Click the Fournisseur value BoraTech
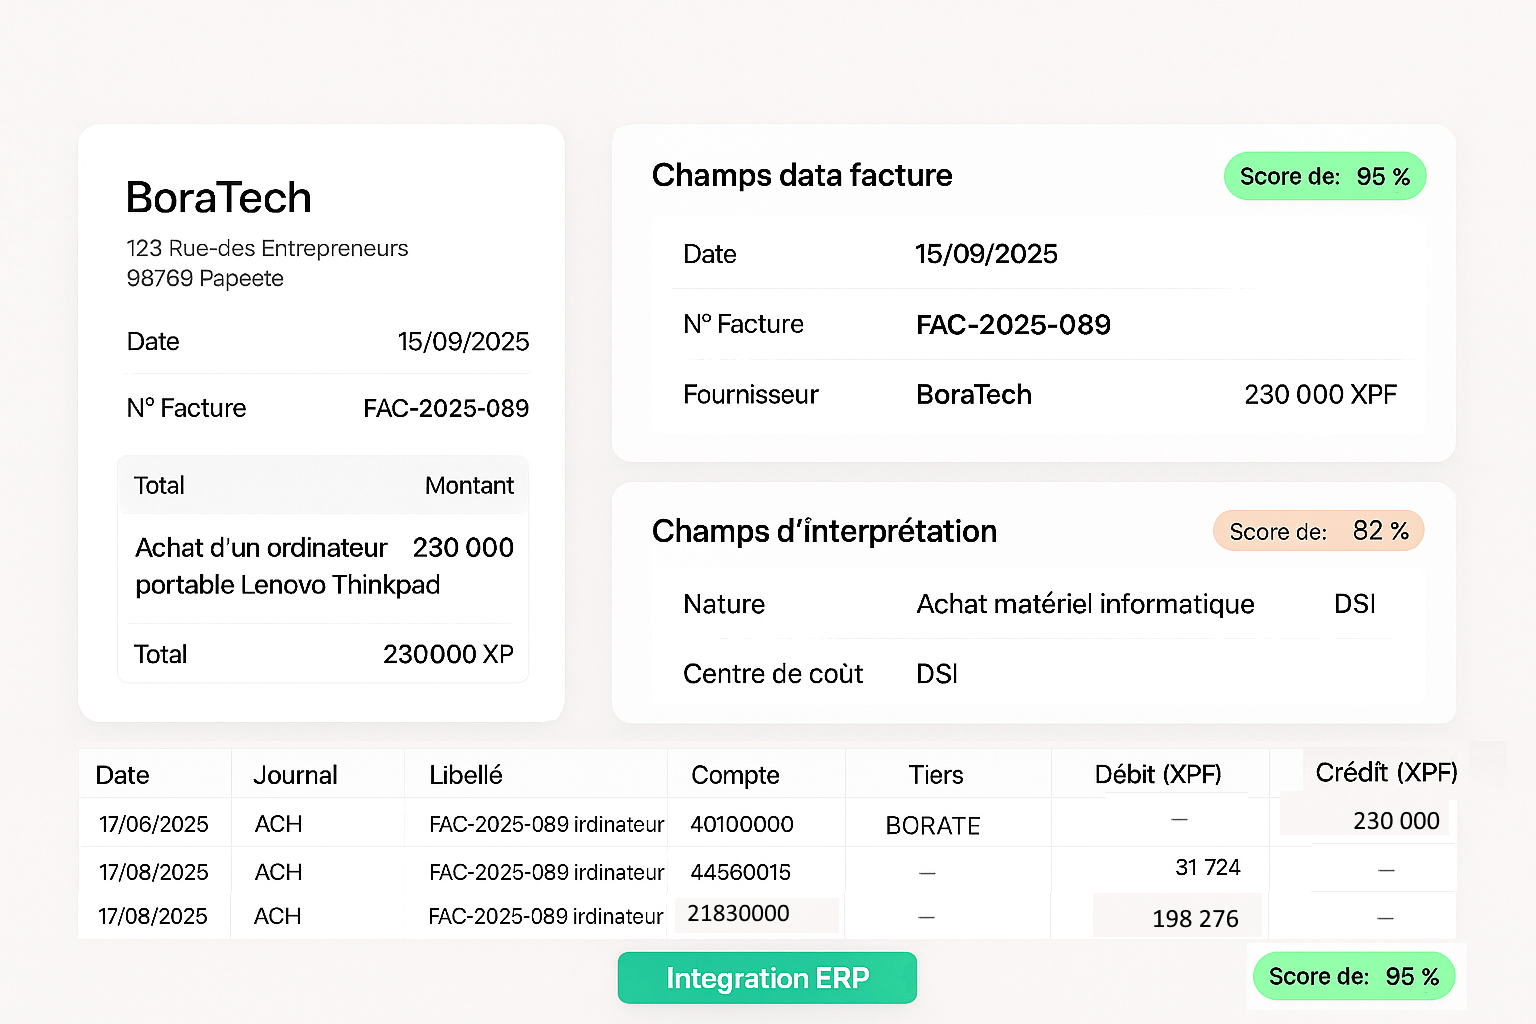Image resolution: width=1536 pixels, height=1024 pixels. click(x=974, y=395)
